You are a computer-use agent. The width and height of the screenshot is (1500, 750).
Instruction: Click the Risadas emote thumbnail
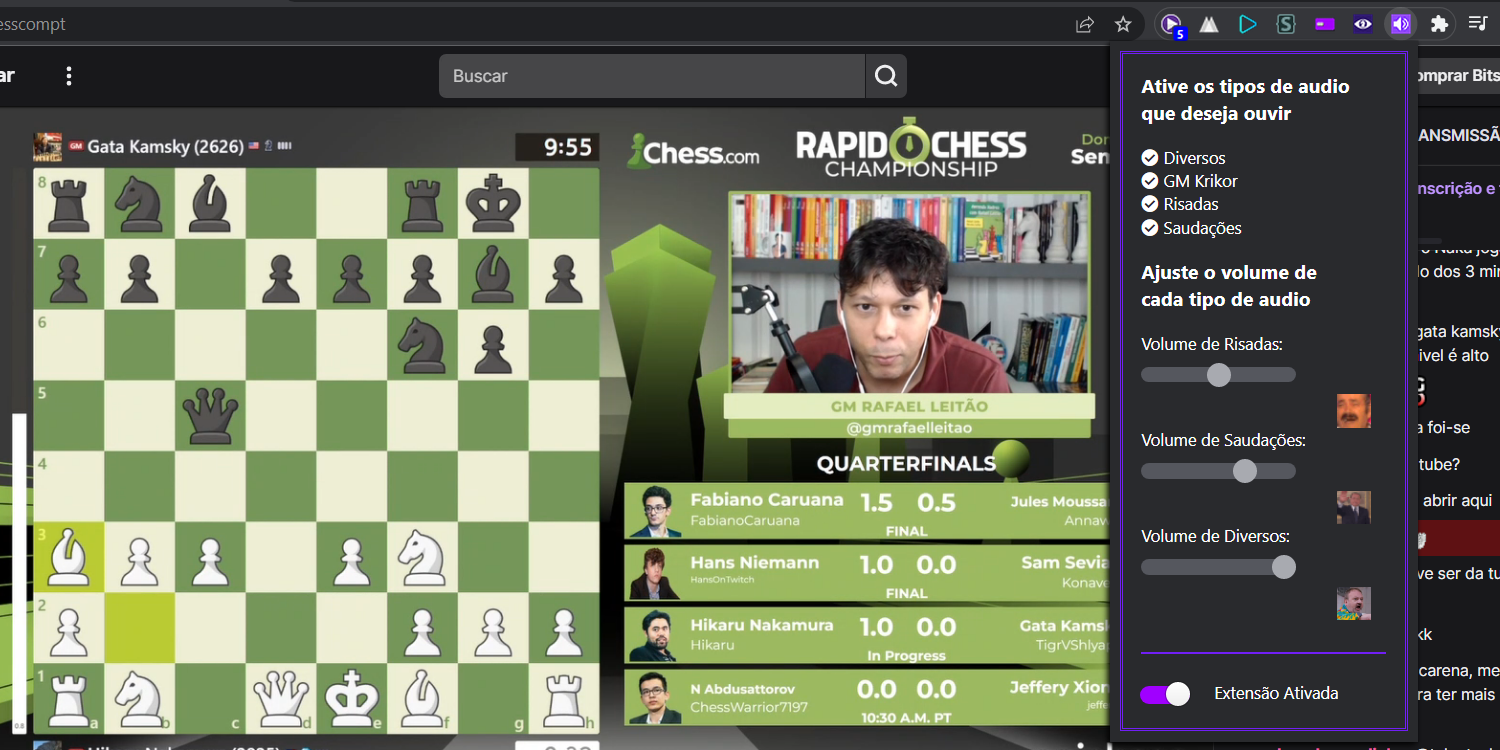click(1354, 411)
